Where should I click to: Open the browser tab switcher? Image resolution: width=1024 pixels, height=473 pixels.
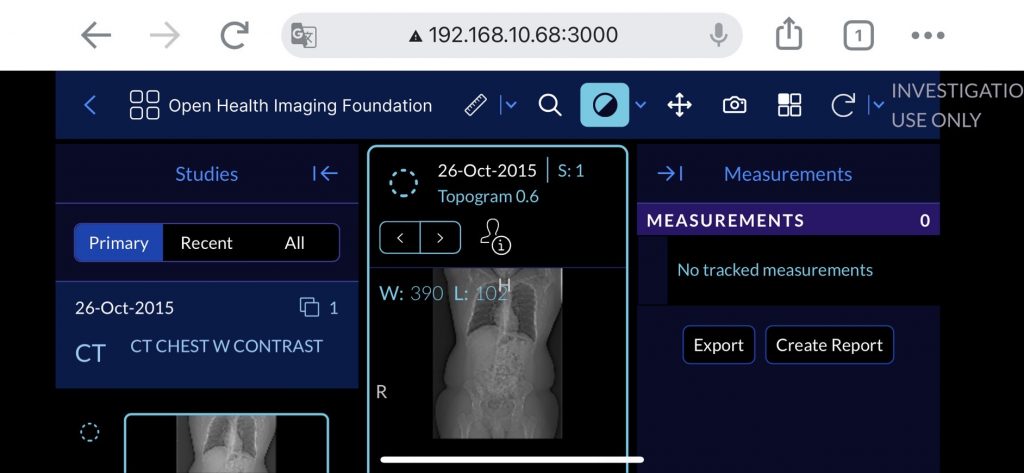(858, 35)
